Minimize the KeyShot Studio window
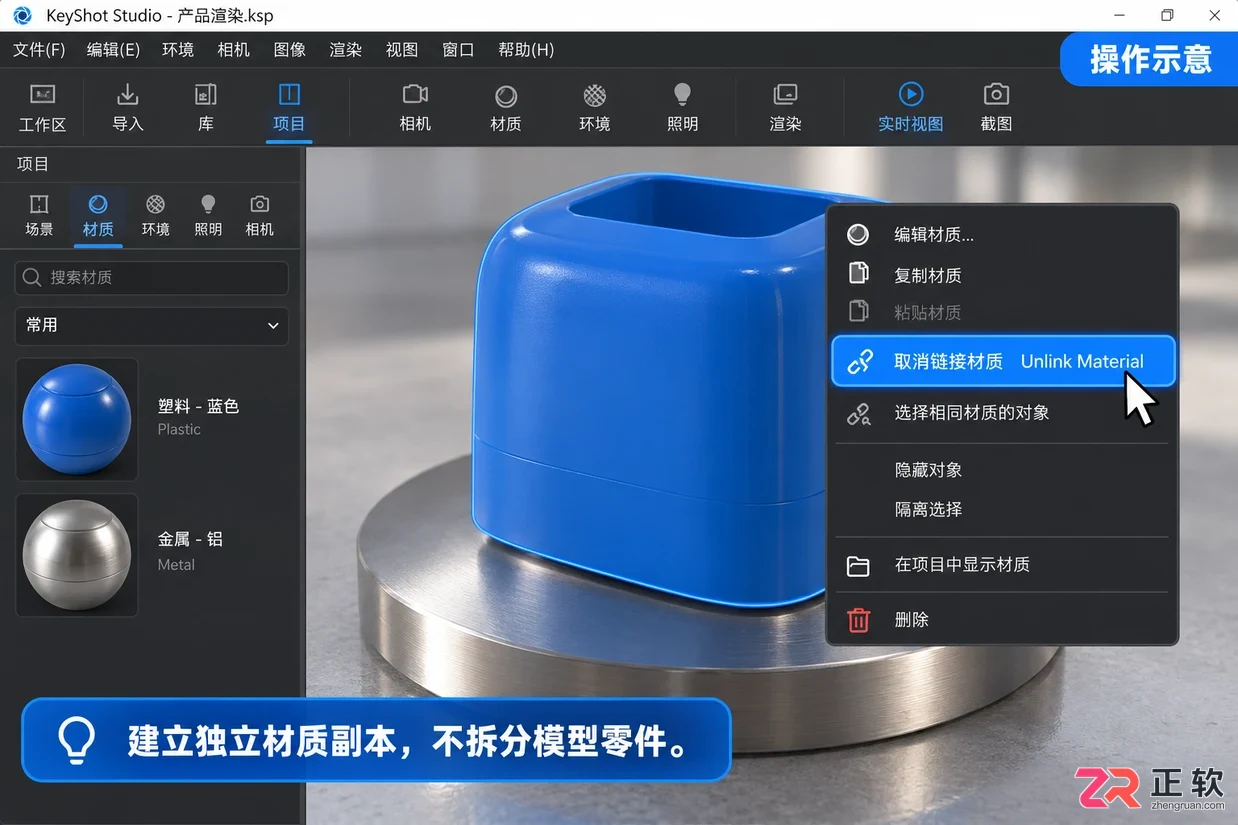The height and width of the screenshot is (825, 1238). click(1120, 15)
